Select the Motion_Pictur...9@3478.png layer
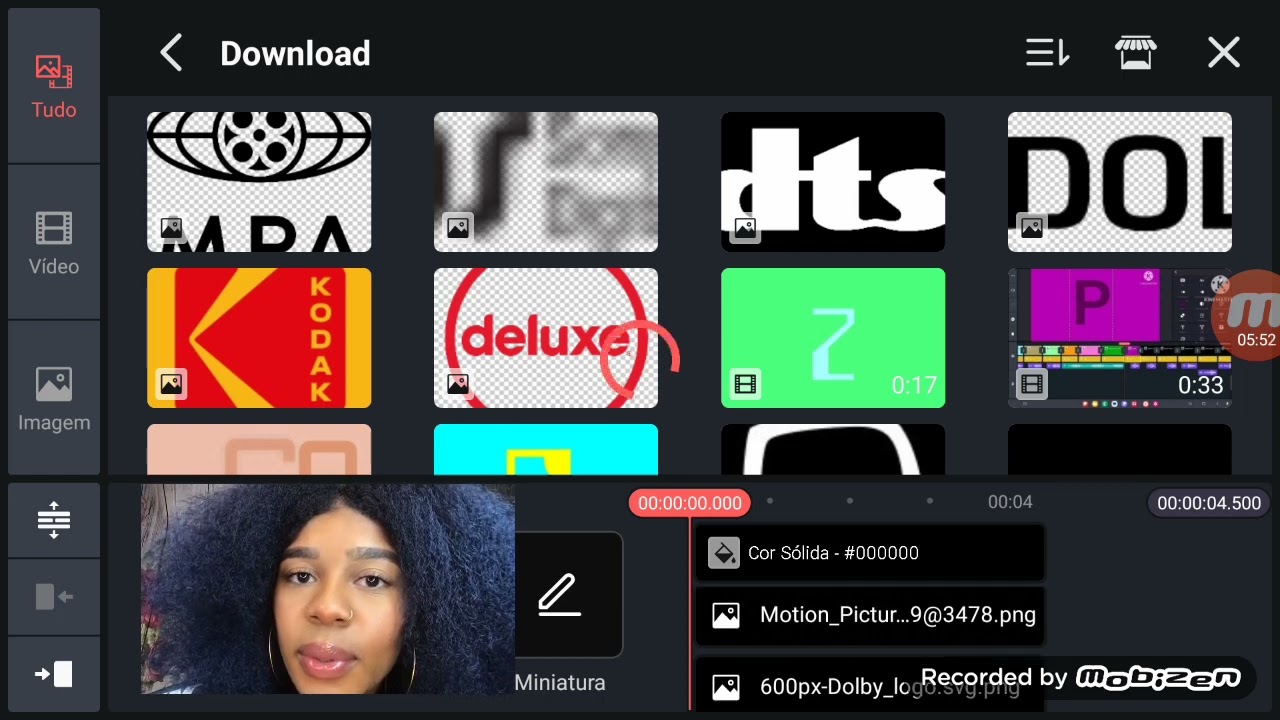 coord(870,615)
